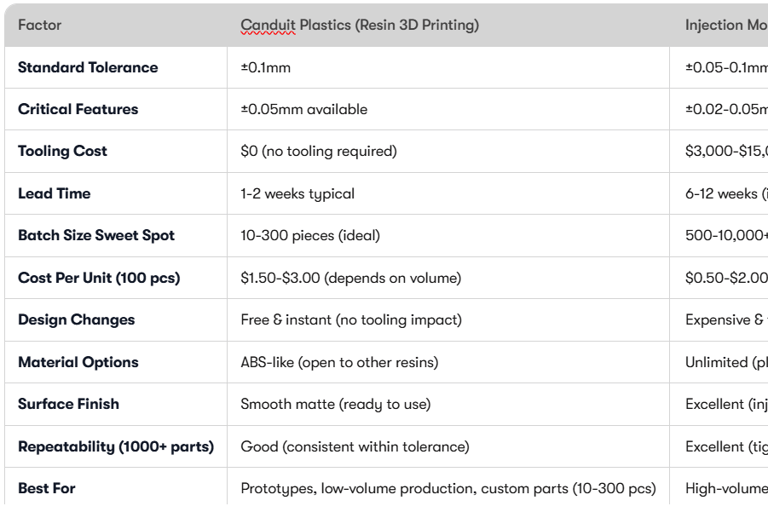This screenshot has width=768, height=512.
Task: Click the "Batch Size Sweet Spot" label
Action: [x=96, y=236]
